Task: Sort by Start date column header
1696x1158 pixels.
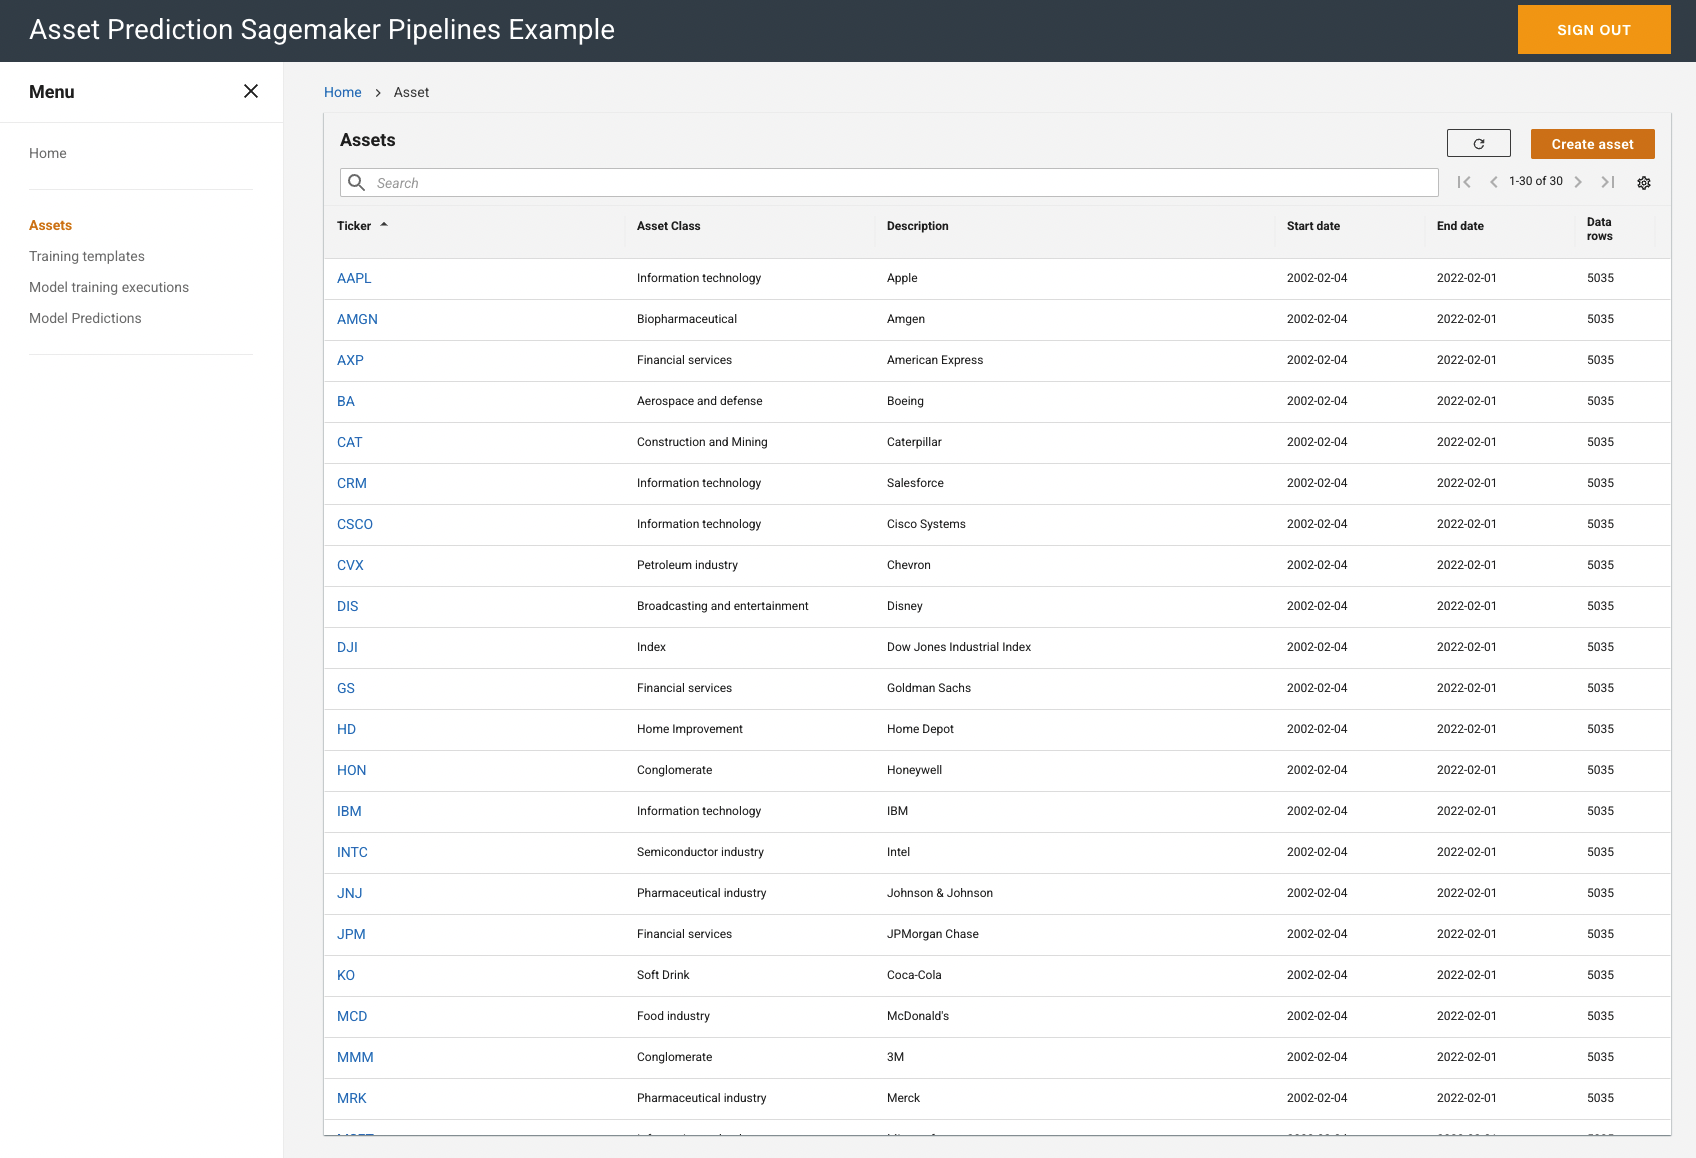Action: pyautogui.click(x=1313, y=226)
